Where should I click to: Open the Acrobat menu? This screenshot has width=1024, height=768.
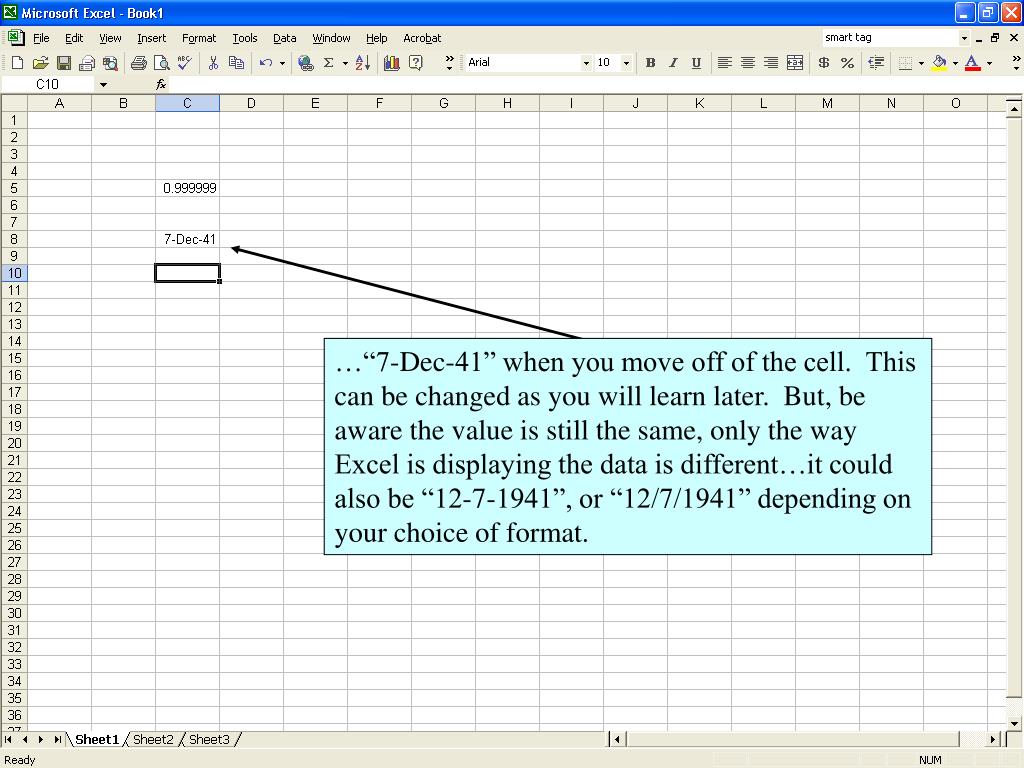422,38
